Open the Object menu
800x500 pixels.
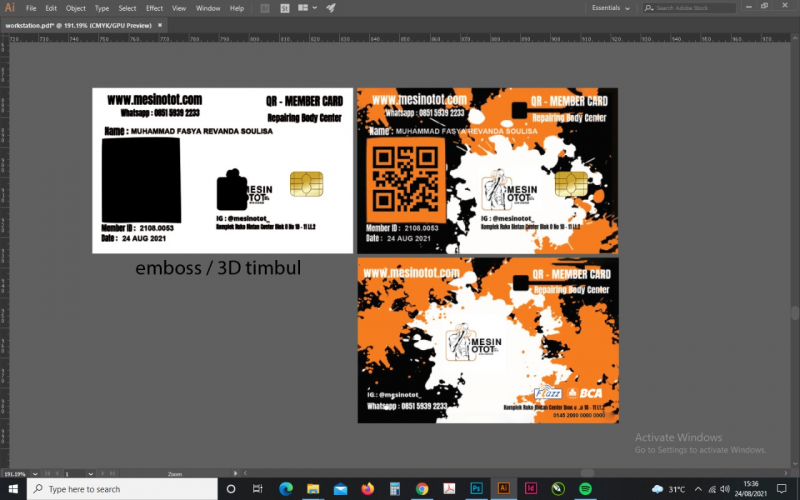pos(76,8)
